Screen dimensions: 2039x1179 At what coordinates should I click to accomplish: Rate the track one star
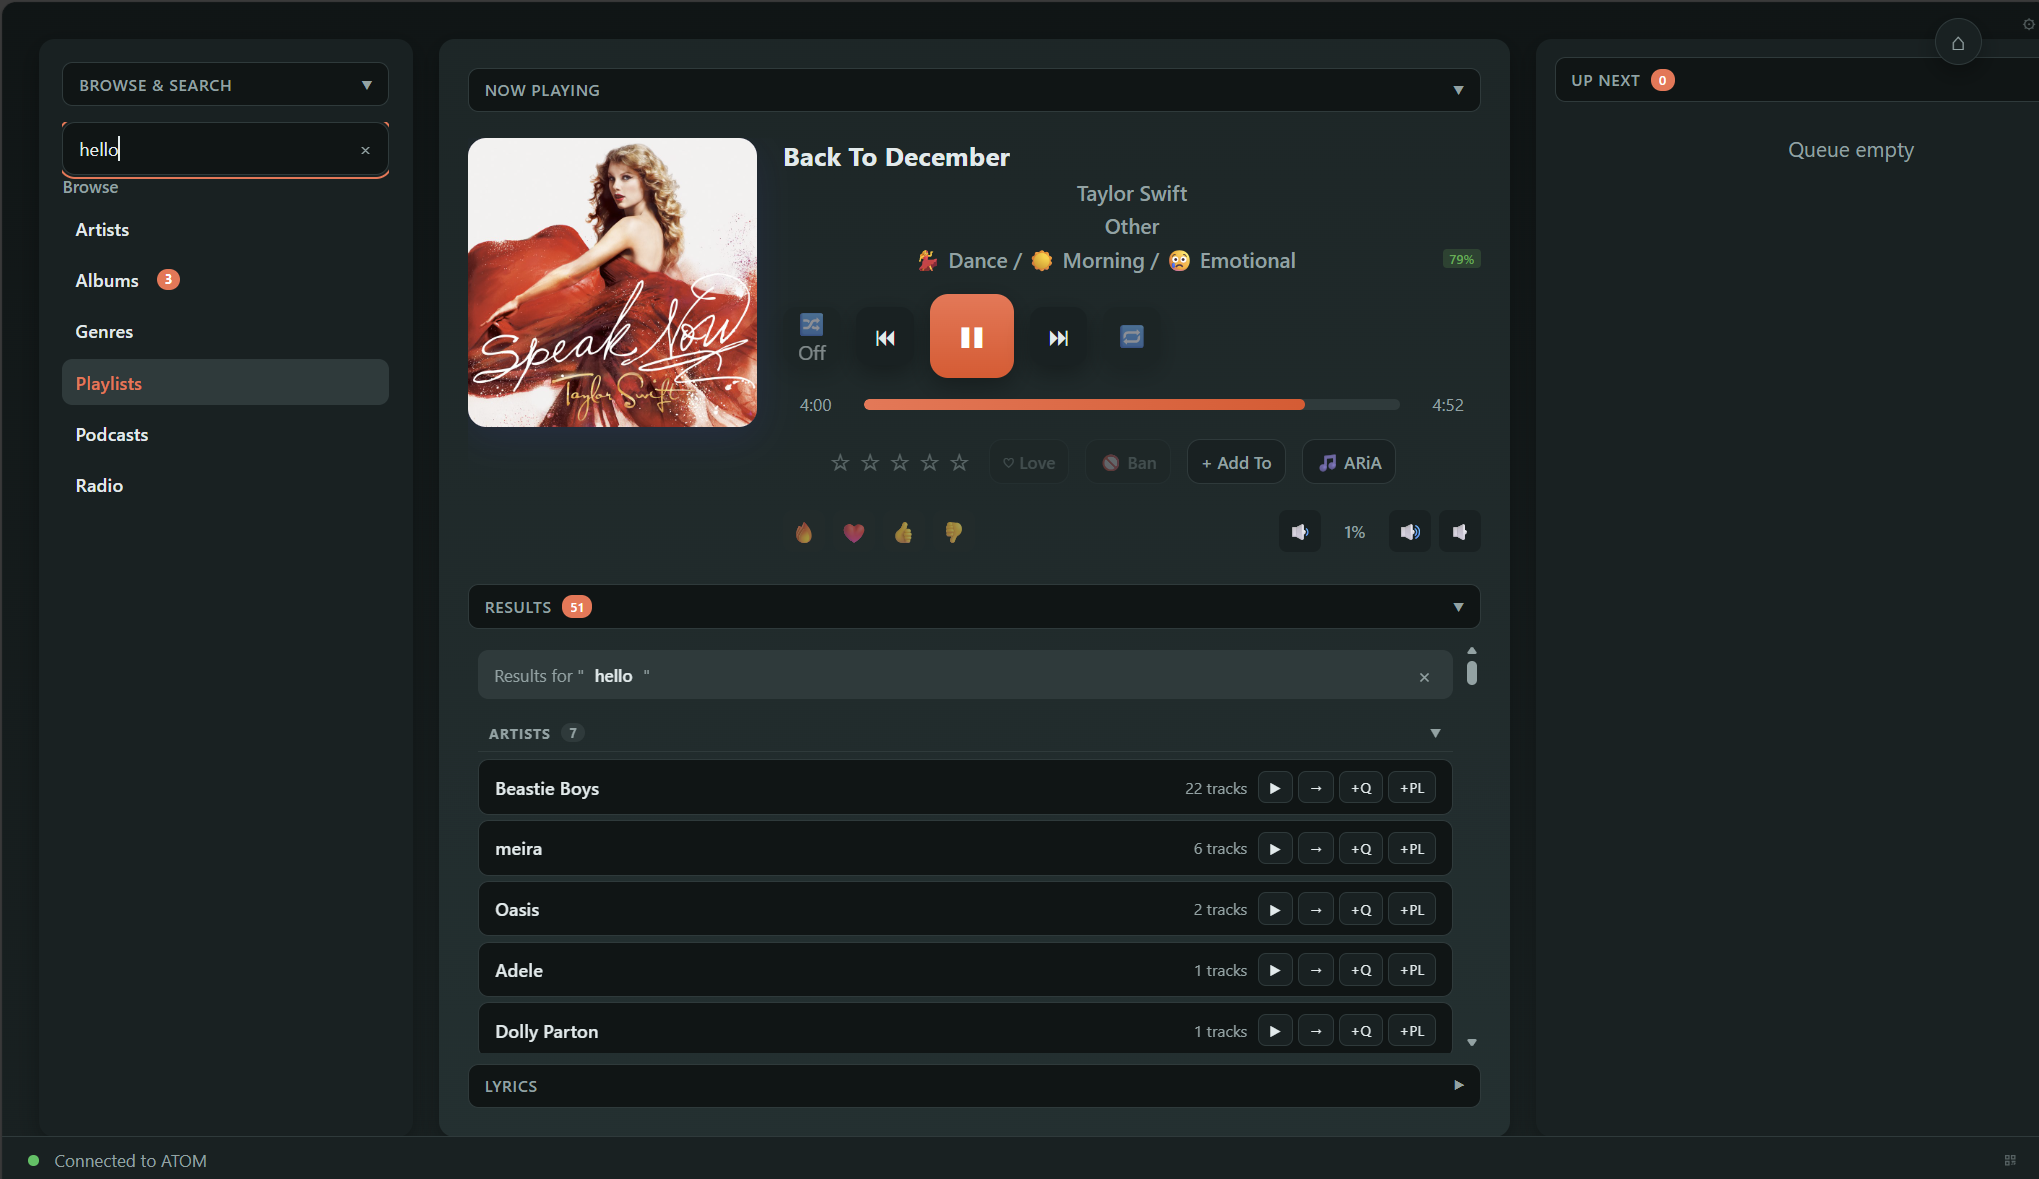click(x=840, y=462)
